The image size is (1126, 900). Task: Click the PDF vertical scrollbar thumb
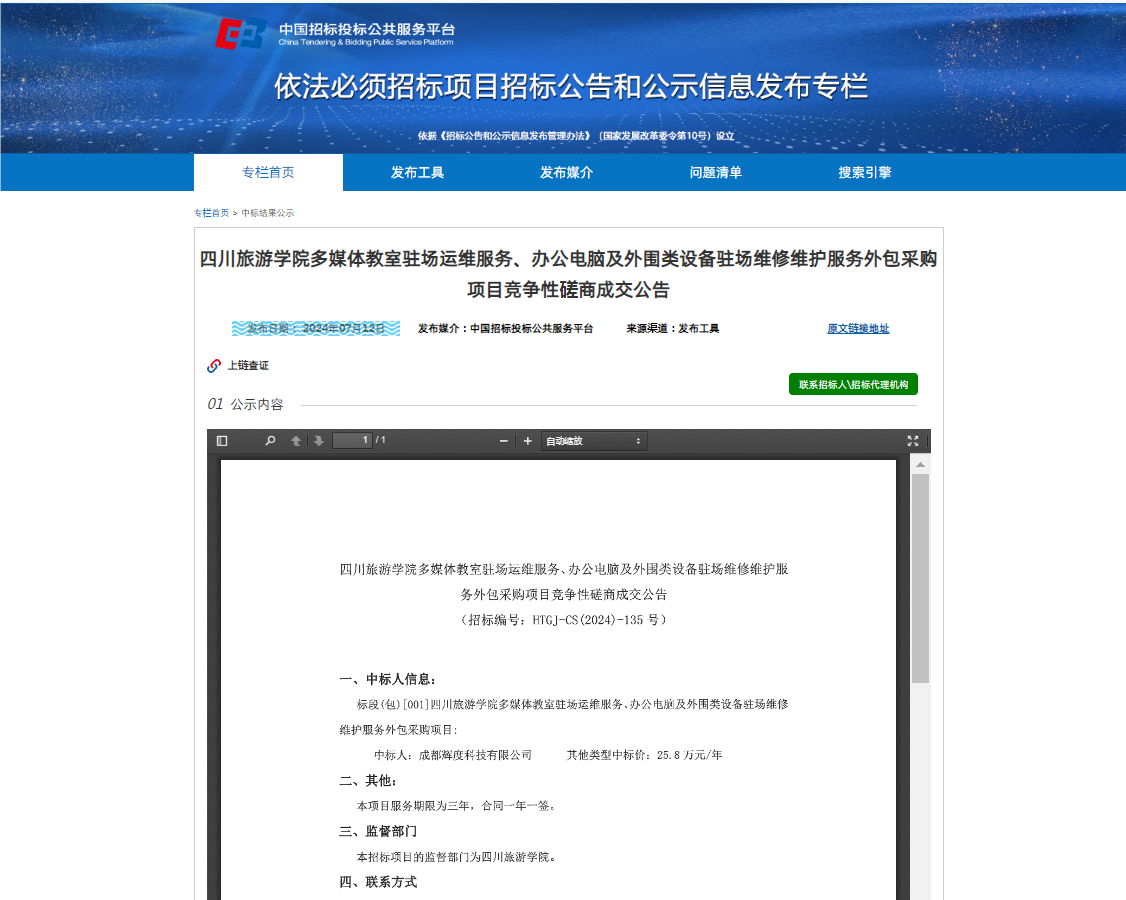(x=920, y=577)
